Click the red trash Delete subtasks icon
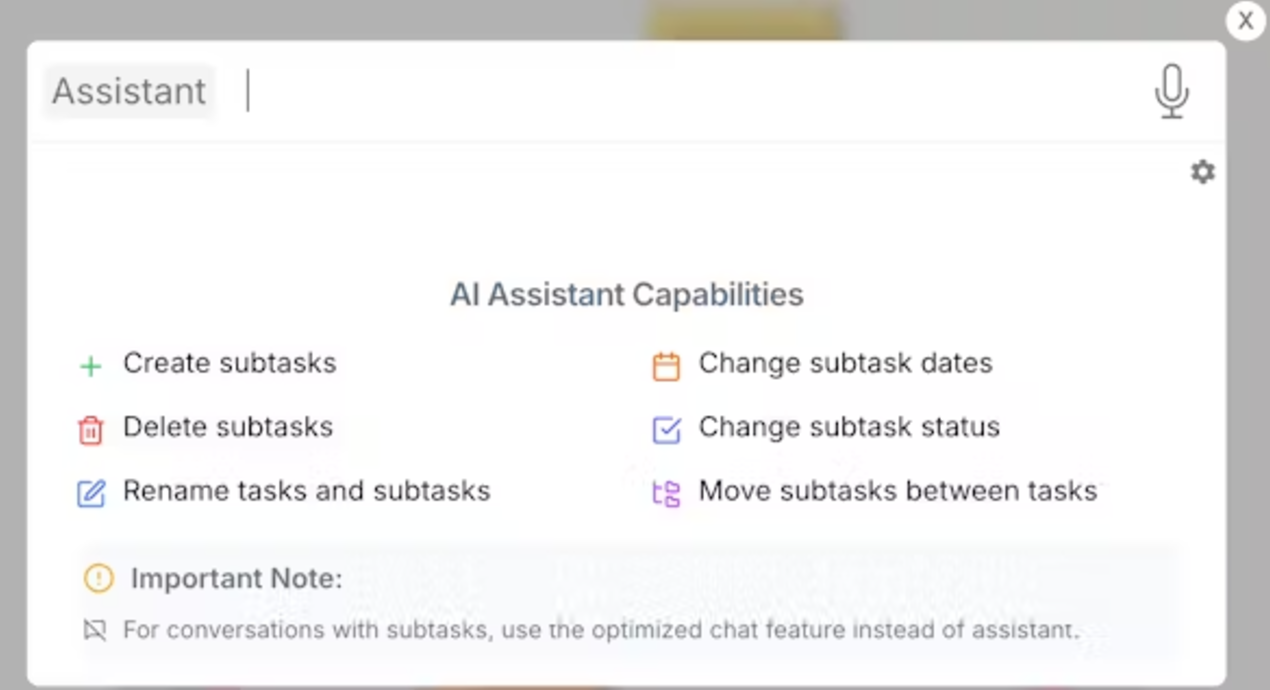This screenshot has height=690, width=1270. point(91,430)
